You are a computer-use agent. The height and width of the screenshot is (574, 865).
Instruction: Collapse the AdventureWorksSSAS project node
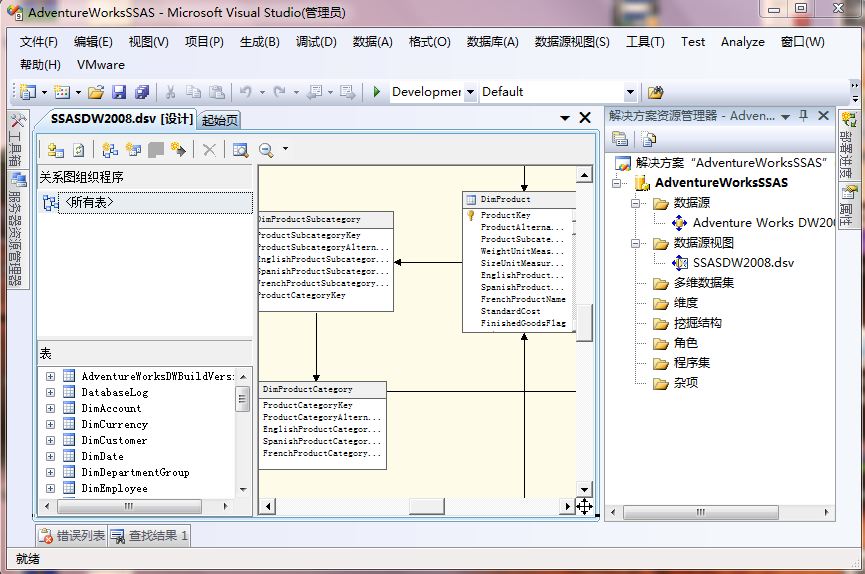click(x=617, y=183)
